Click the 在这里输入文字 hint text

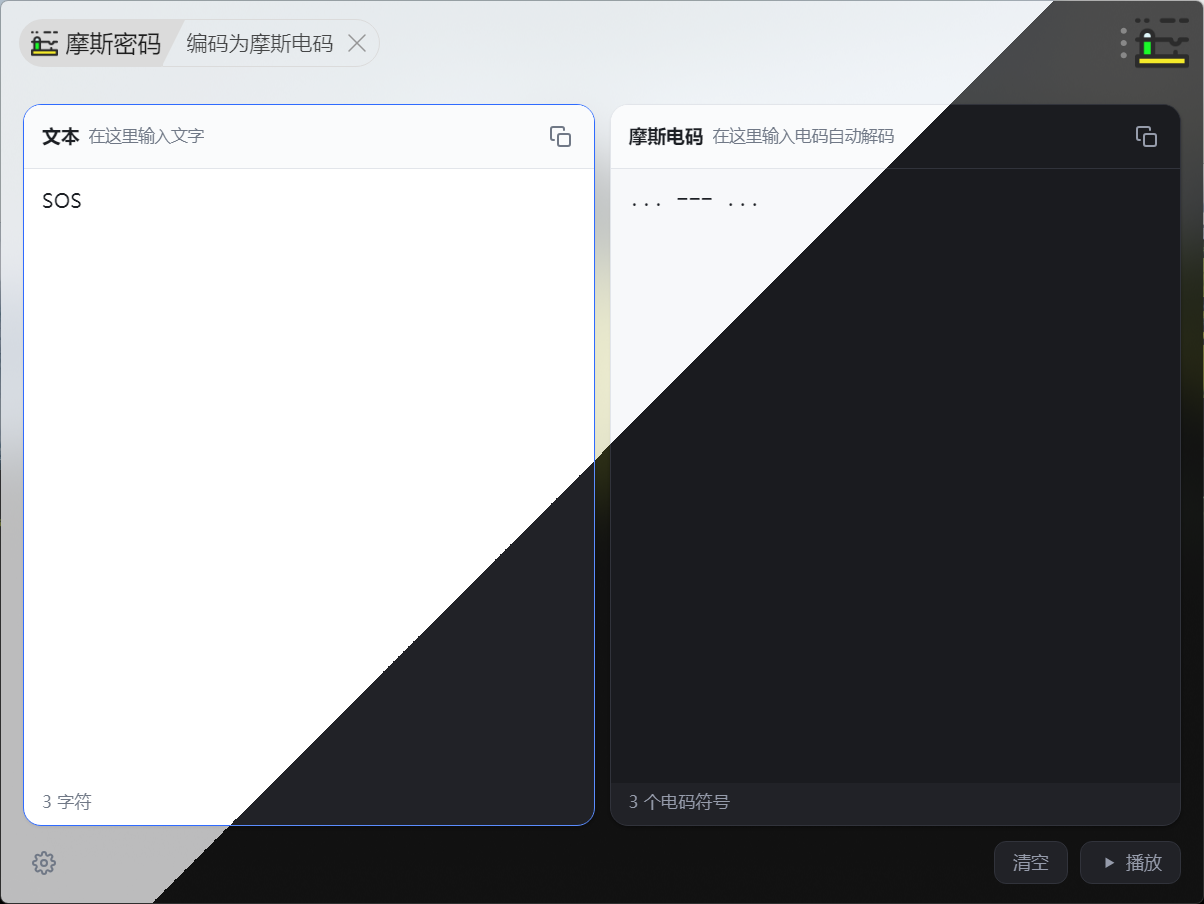click(x=147, y=136)
